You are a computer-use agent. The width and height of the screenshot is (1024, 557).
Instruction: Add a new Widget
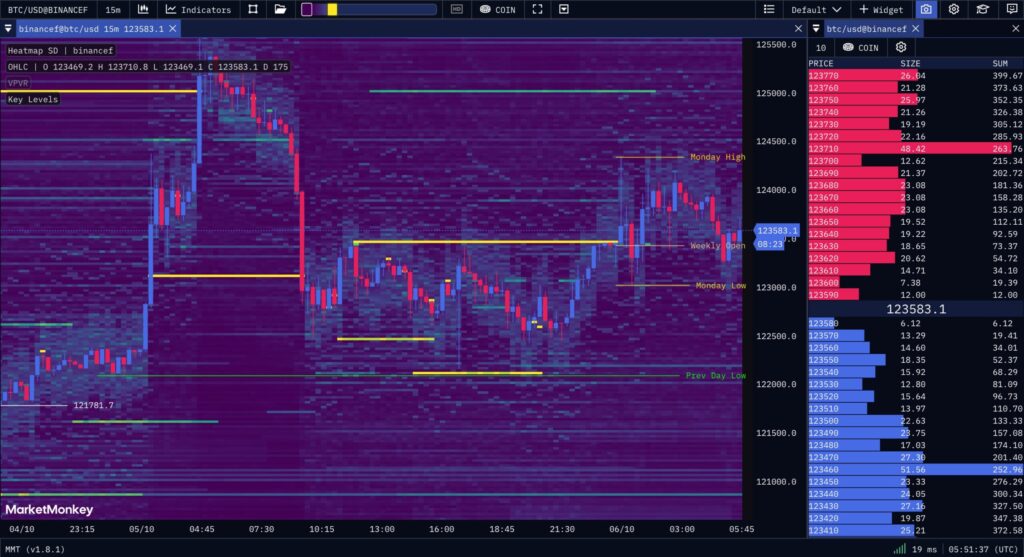[x=881, y=9]
